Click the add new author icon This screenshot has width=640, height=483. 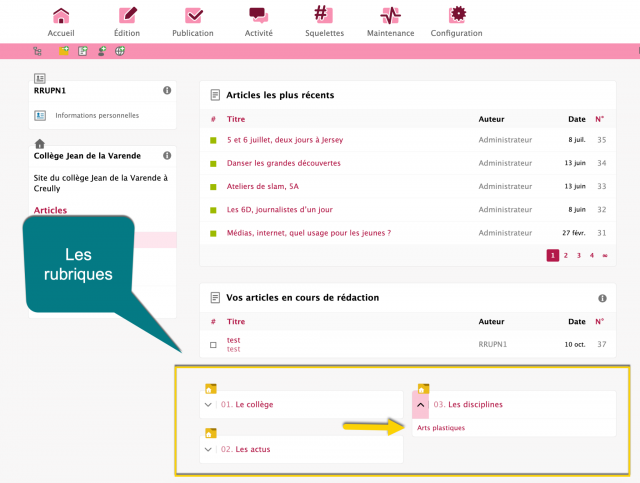(x=102, y=51)
